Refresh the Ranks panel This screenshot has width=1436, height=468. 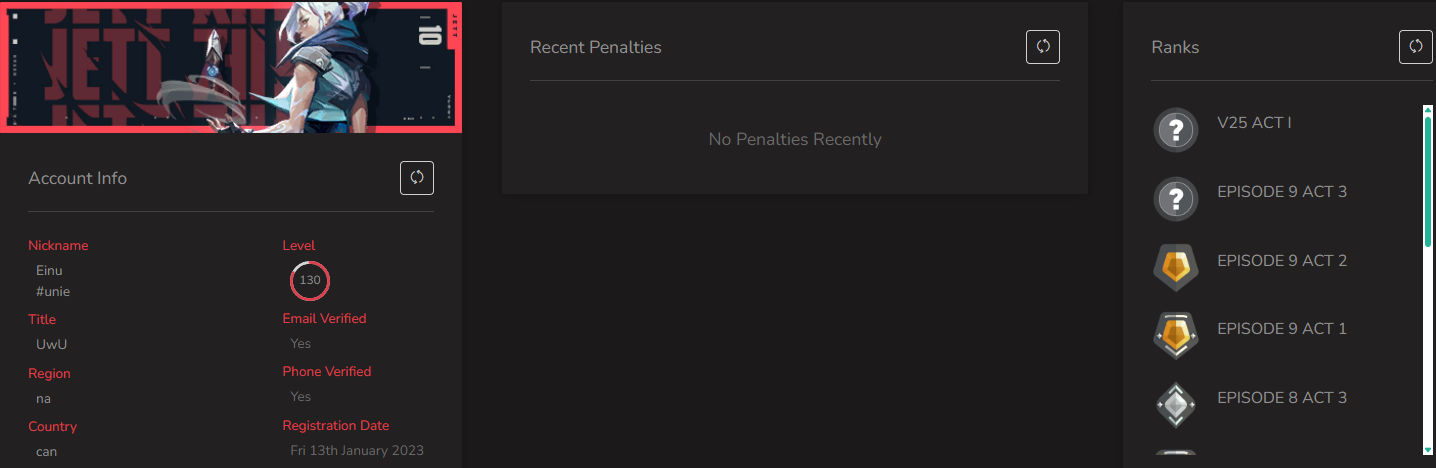pyautogui.click(x=1416, y=47)
